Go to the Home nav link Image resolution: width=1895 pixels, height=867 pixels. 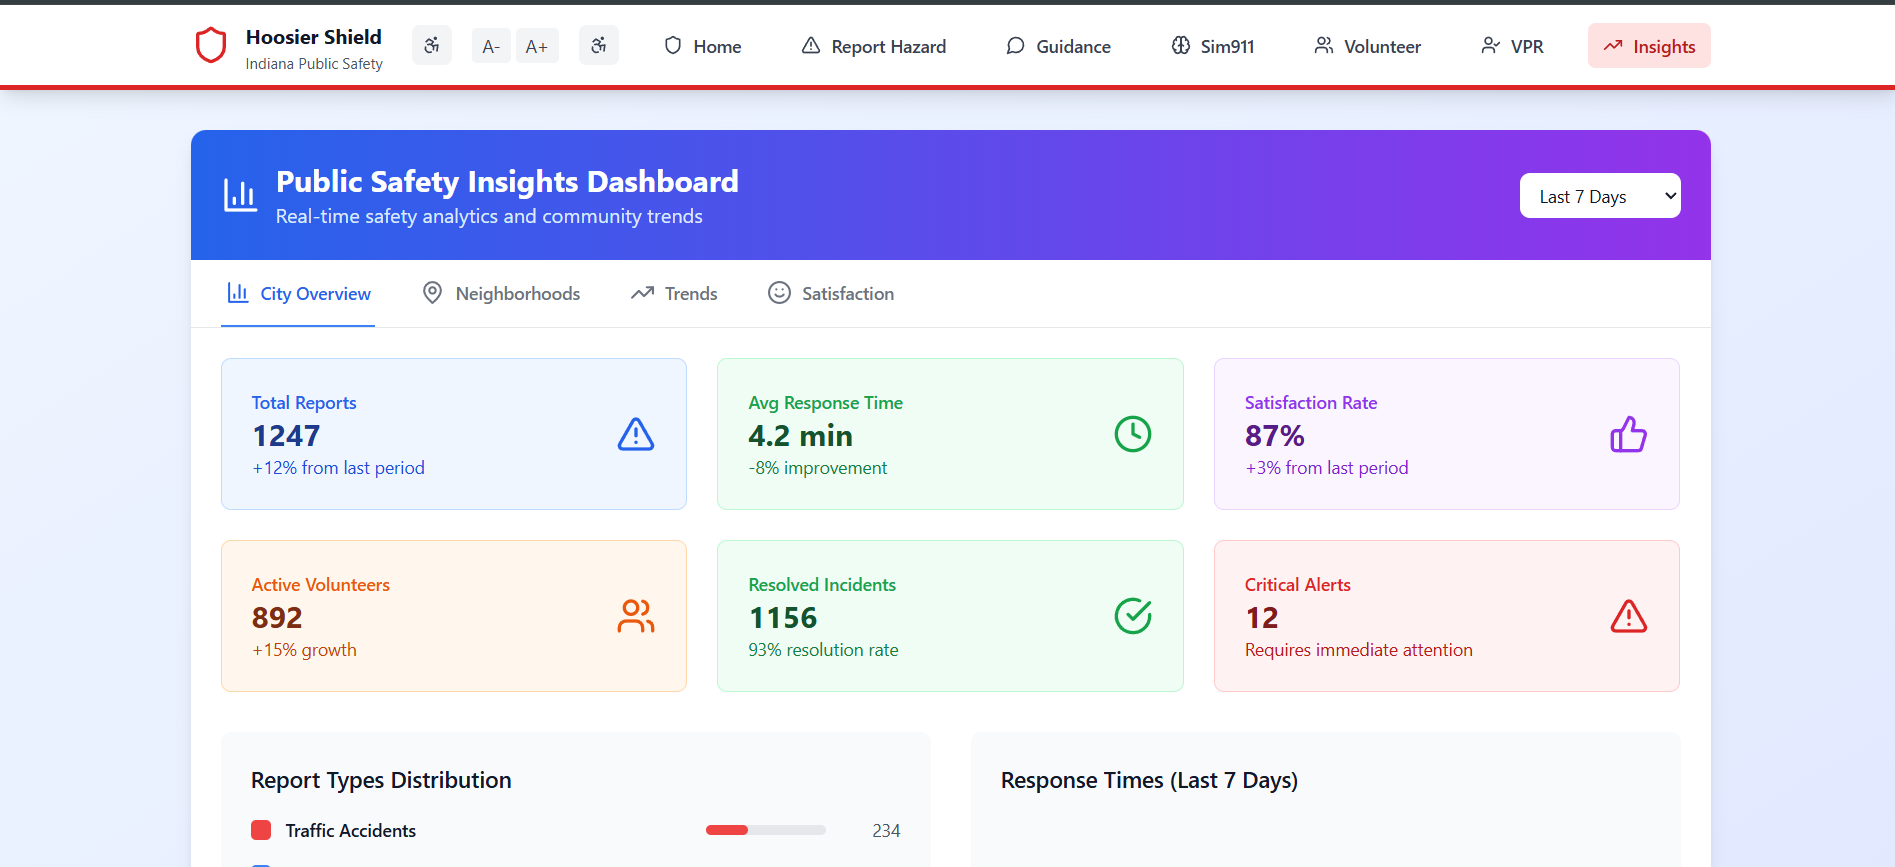(x=703, y=46)
